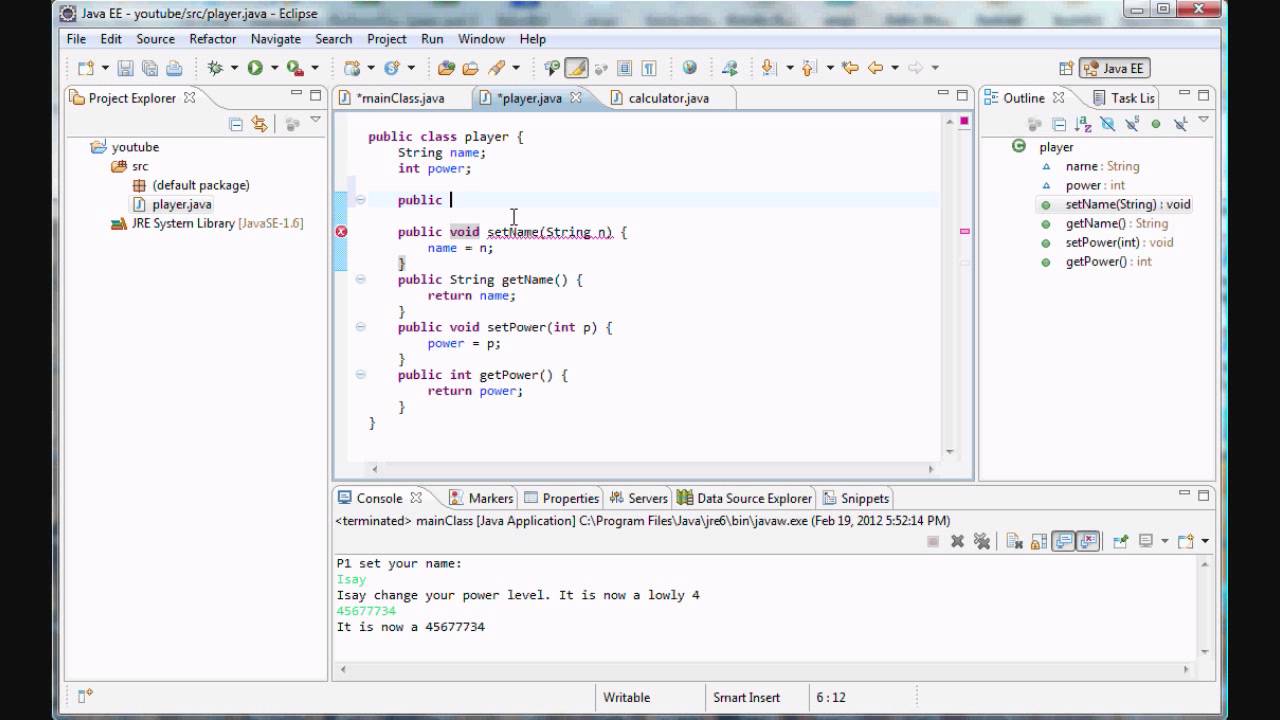Jump to Next Annotation arrow icon

pyautogui.click(x=769, y=68)
